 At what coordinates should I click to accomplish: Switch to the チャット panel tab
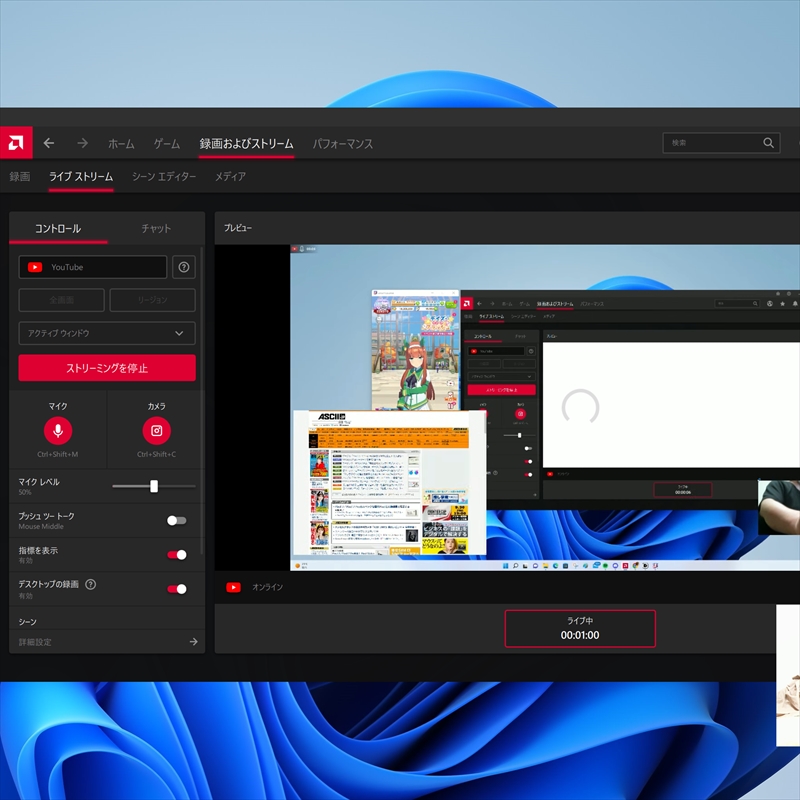[x=156, y=228]
